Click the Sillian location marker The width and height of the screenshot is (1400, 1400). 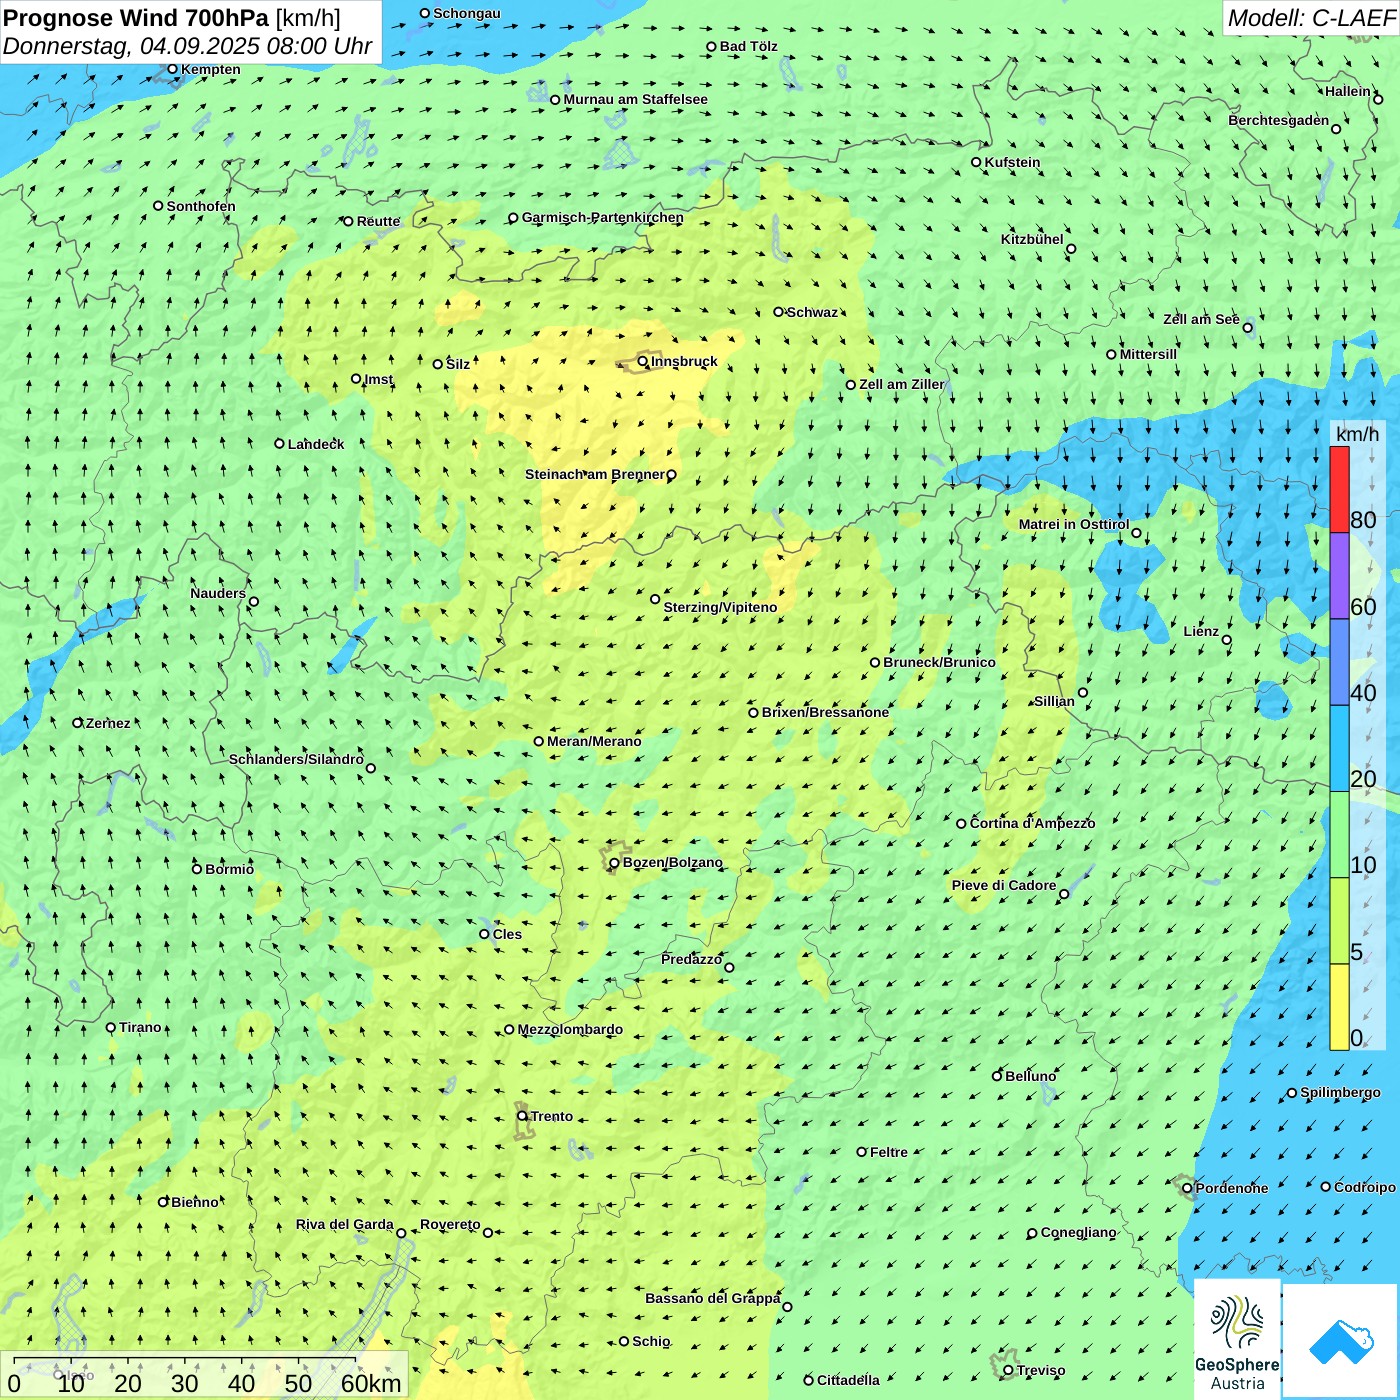1083,692
